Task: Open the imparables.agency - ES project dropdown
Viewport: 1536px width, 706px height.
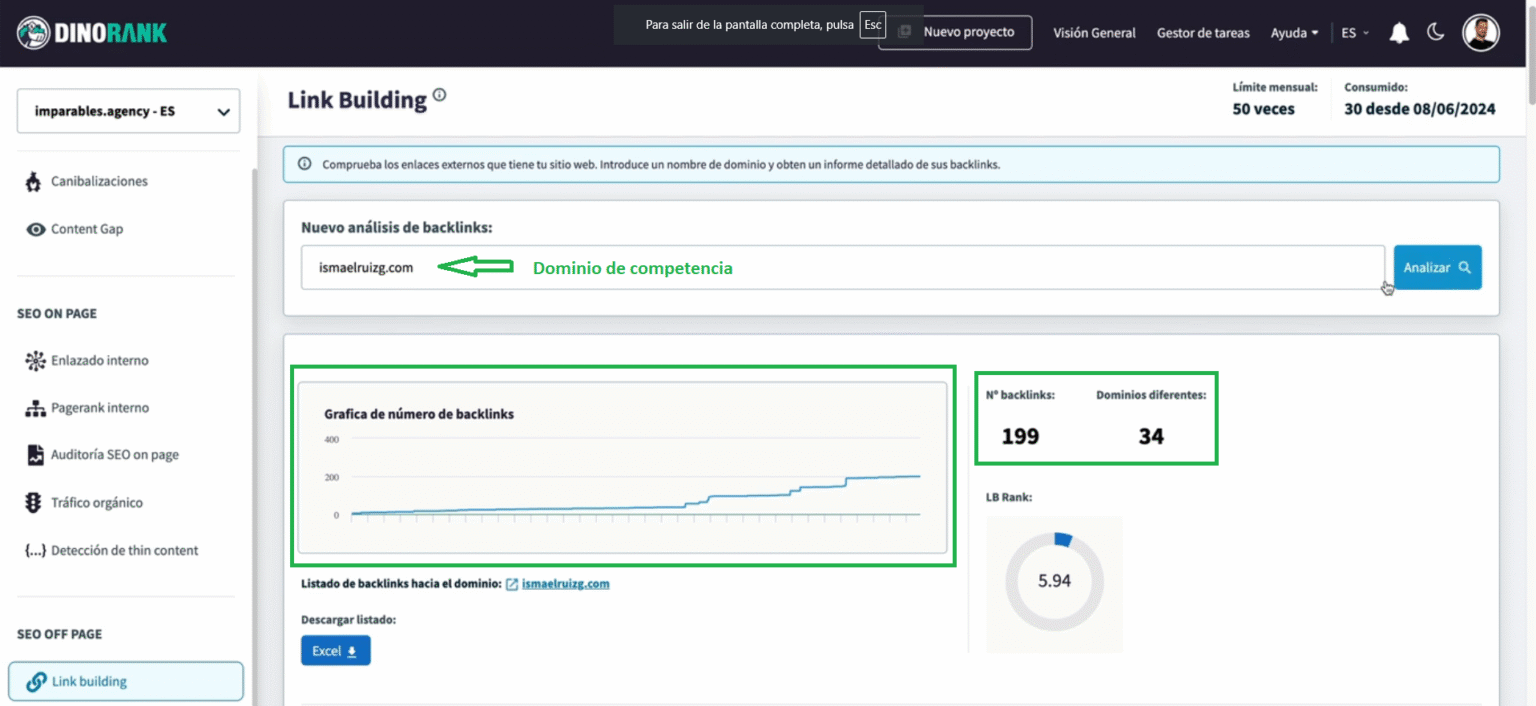Action: tap(128, 111)
